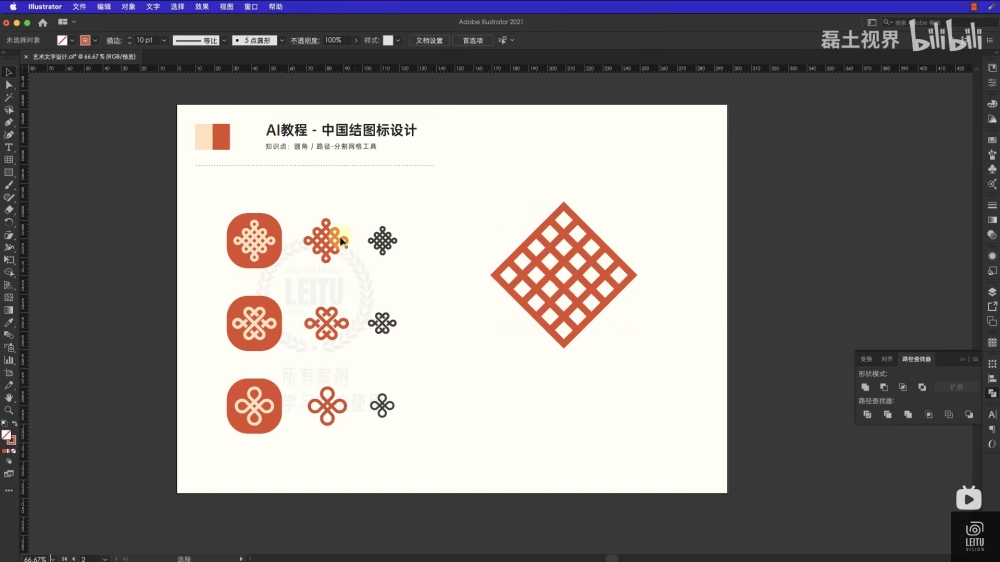Screen dimensions: 1000x562
Task: Click the Outline pathfinder icon
Action: click(949, 415)
